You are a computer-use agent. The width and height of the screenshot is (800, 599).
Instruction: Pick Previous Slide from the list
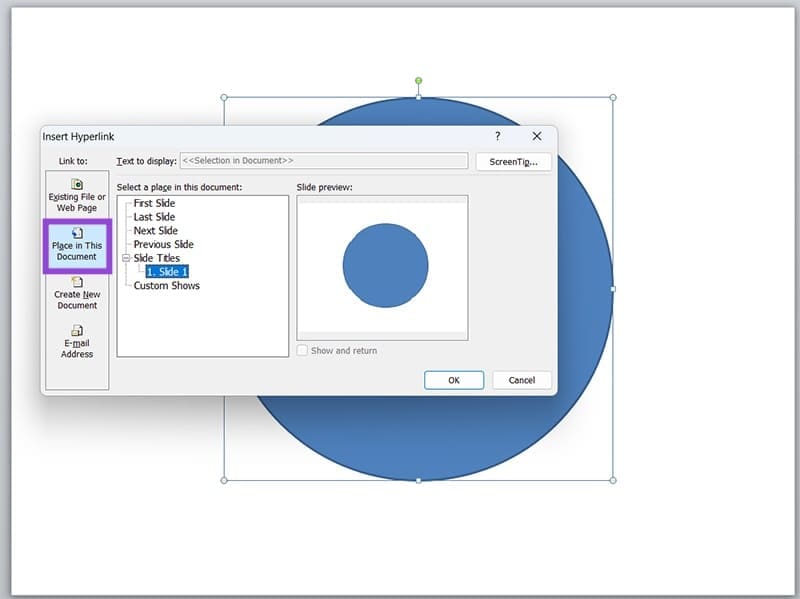pyautogui.click(x=163, y=244)
